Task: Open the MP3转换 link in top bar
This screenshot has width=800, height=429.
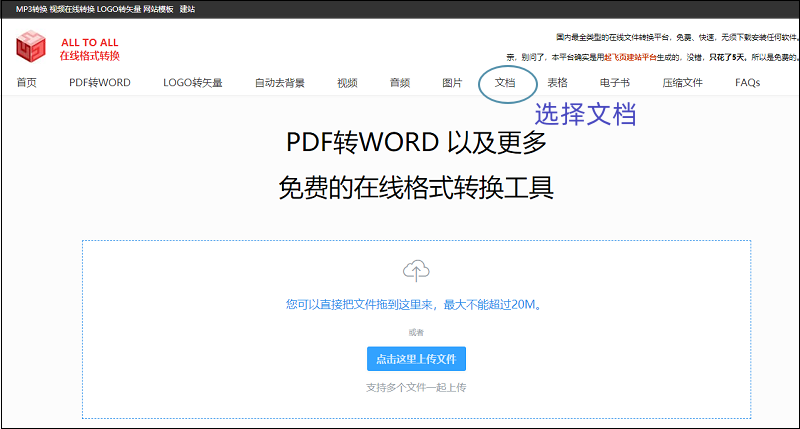Action: pos(32,9)
